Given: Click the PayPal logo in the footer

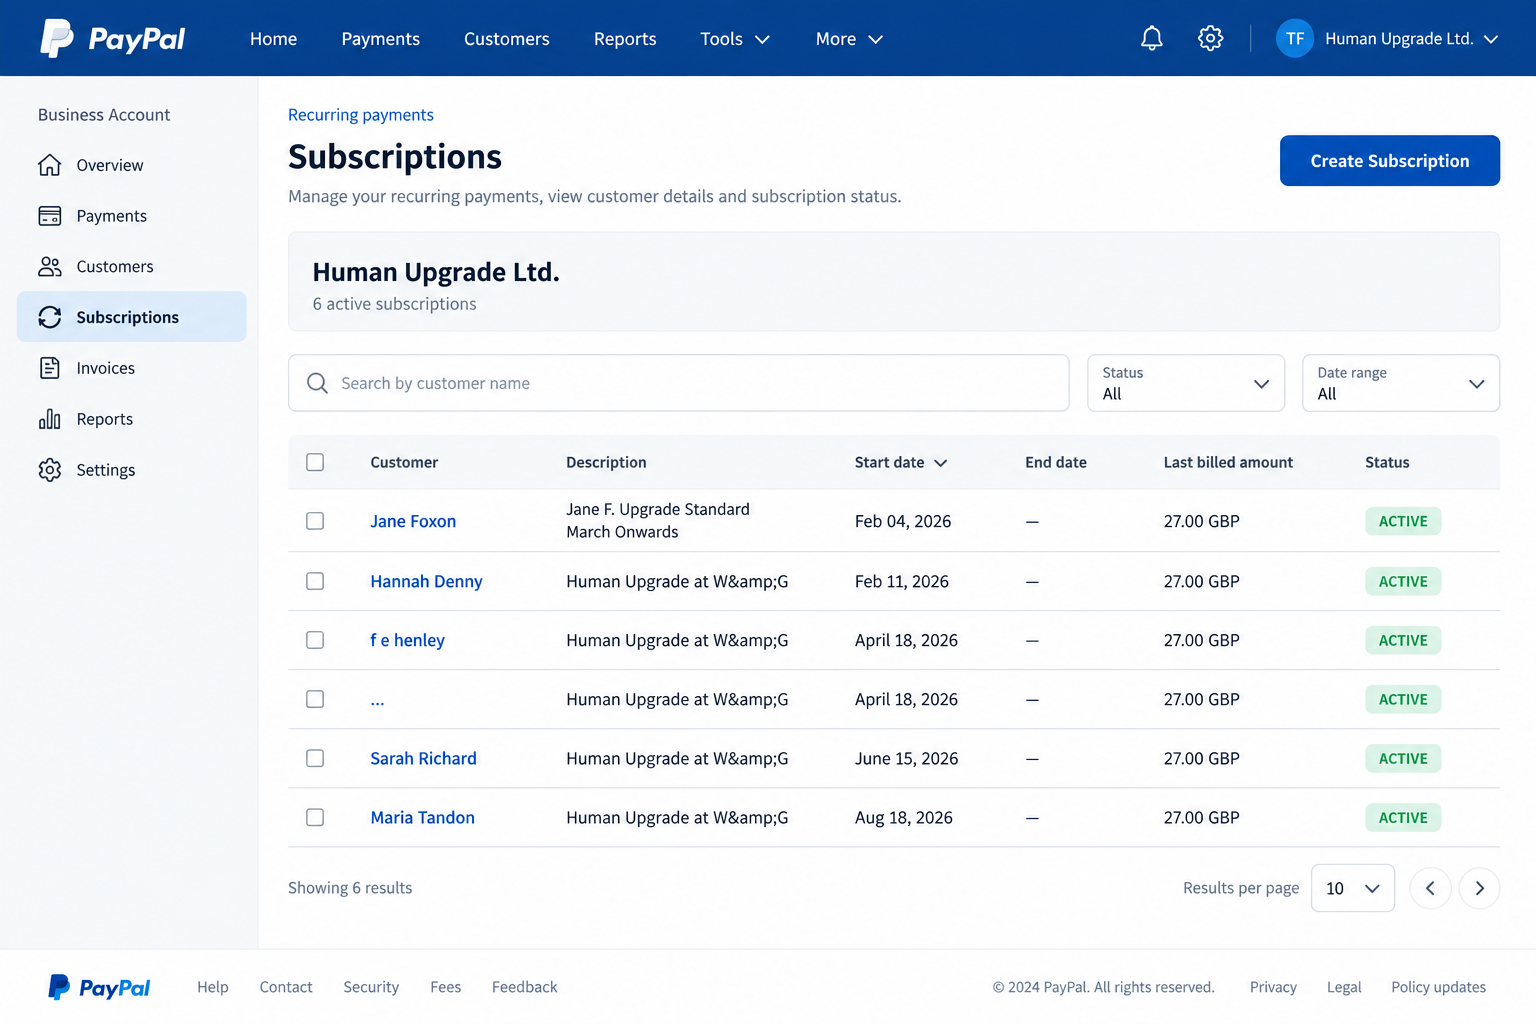Looking at the screenshot, I should click(x=99, y=987).
